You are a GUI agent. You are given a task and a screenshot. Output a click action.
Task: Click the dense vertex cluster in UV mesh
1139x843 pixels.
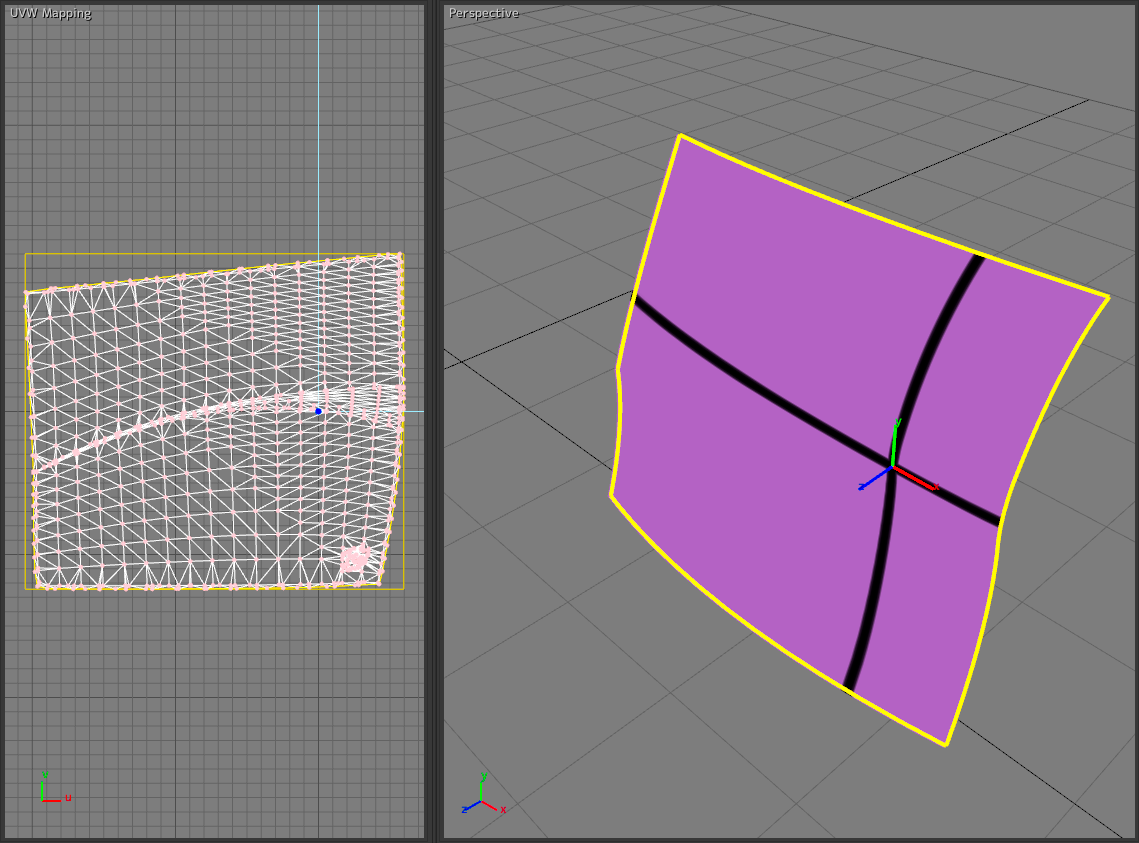click(354, 558)
